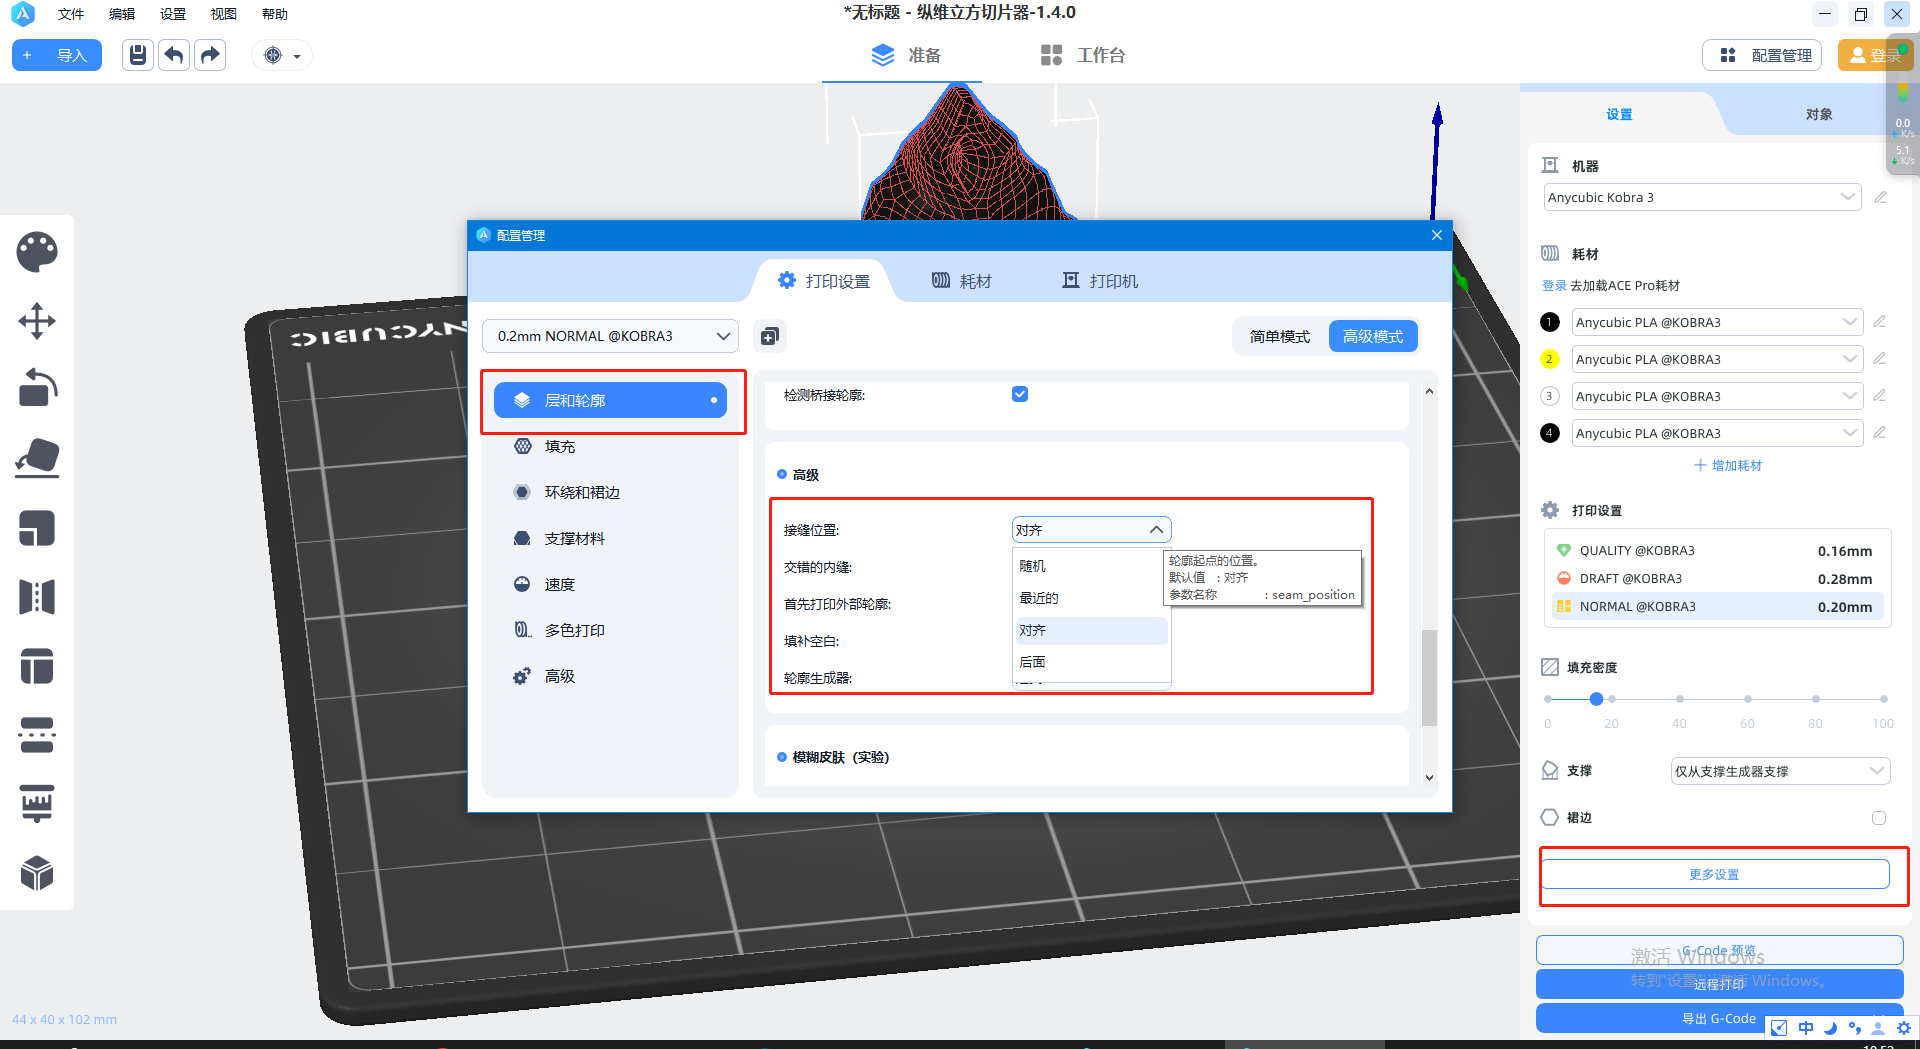Click the 登录 link above filament list
The width and height of the screenshot is (1920, 1049).
pos(1554,285)
